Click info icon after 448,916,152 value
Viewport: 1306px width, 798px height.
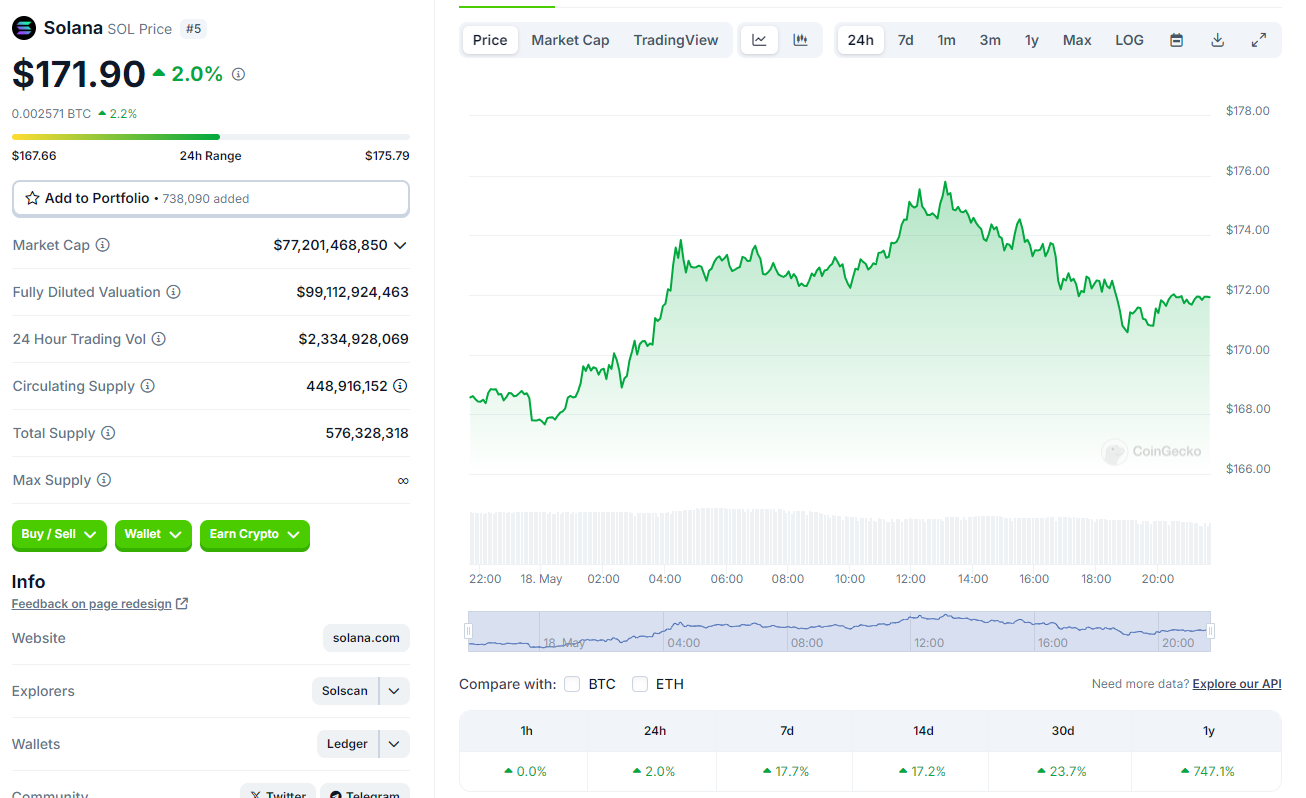coord(400,386)
